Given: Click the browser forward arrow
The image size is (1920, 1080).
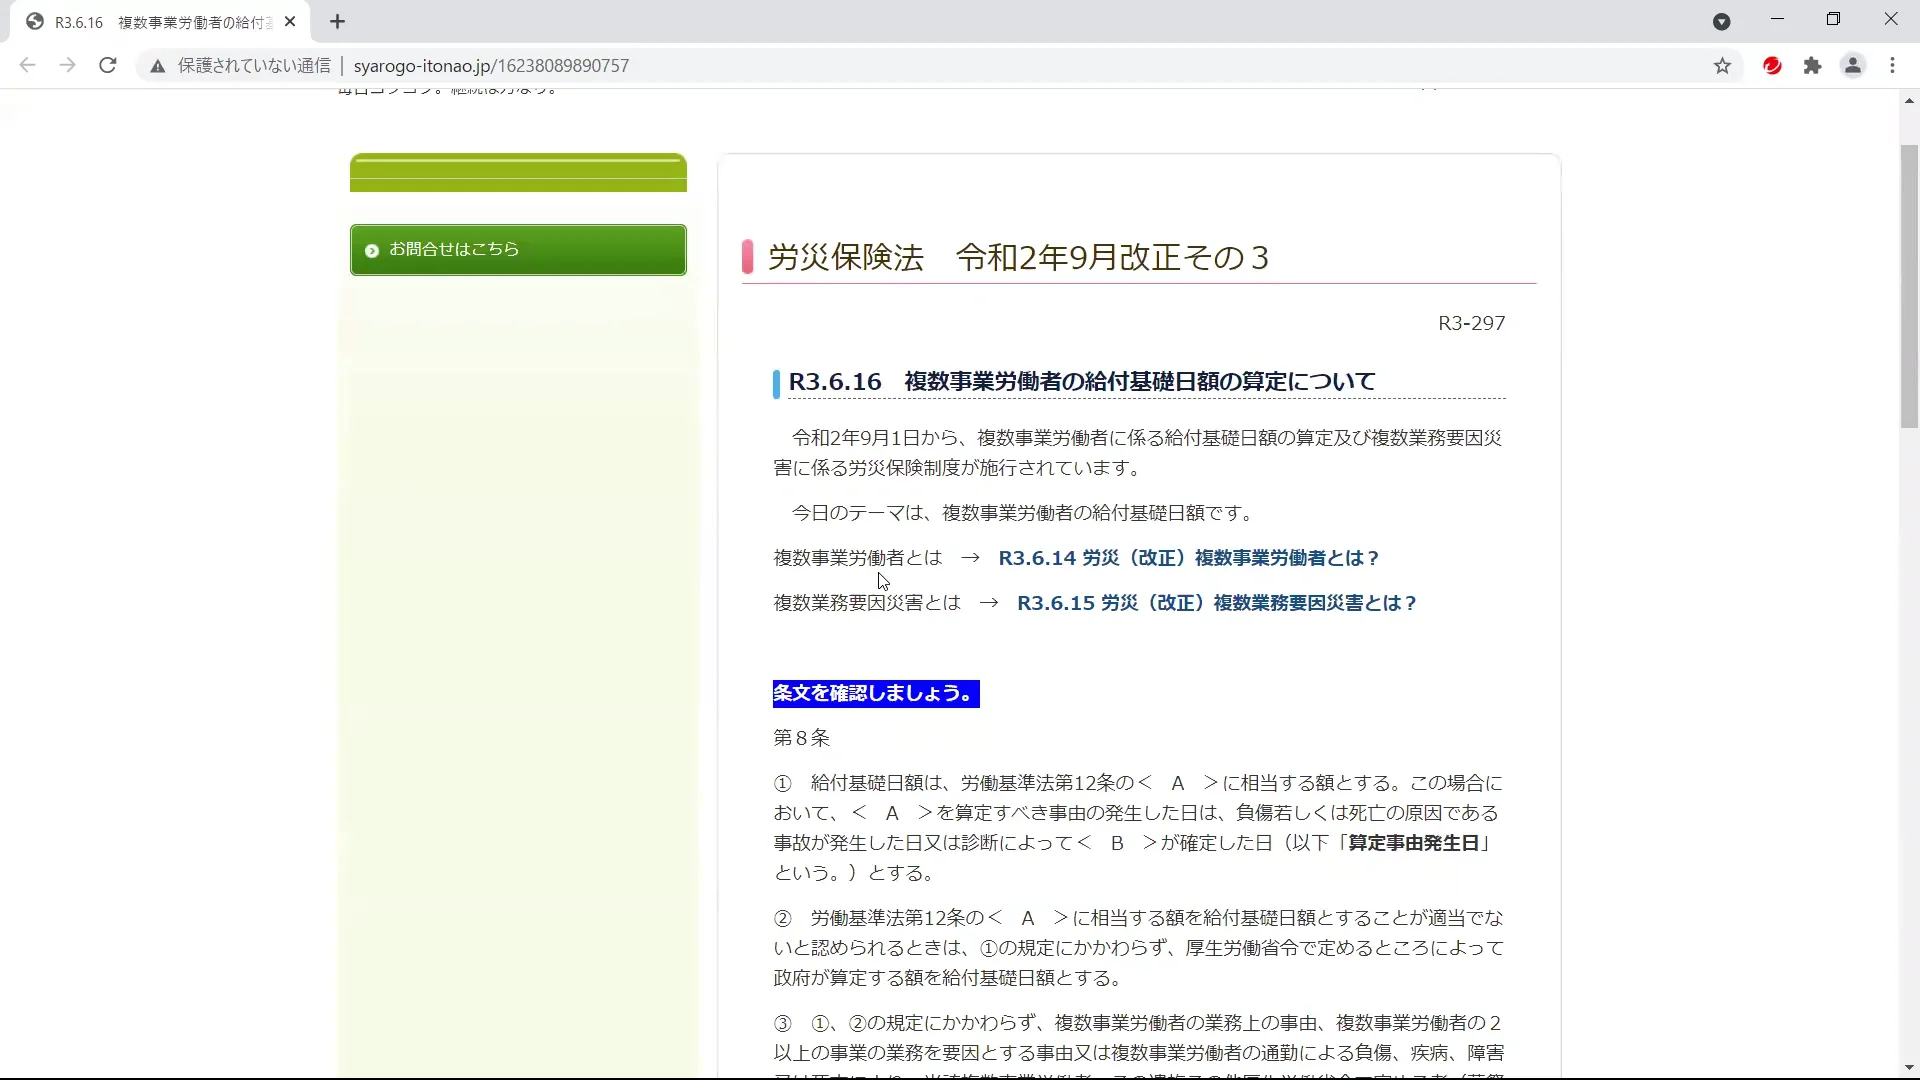Looking at the screenshot, I should [67, 66].
